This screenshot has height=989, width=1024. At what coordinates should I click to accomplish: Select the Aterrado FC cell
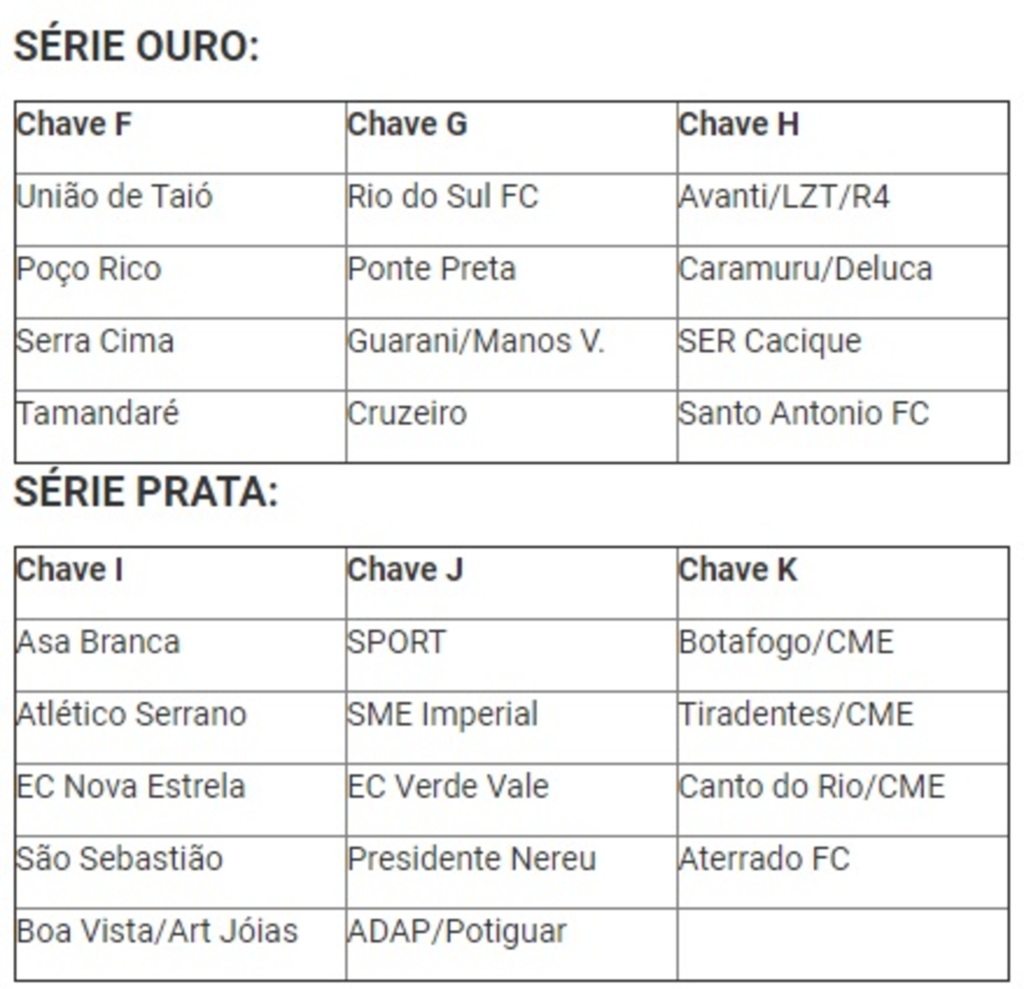pyautogui.click(x=843, y=873)
